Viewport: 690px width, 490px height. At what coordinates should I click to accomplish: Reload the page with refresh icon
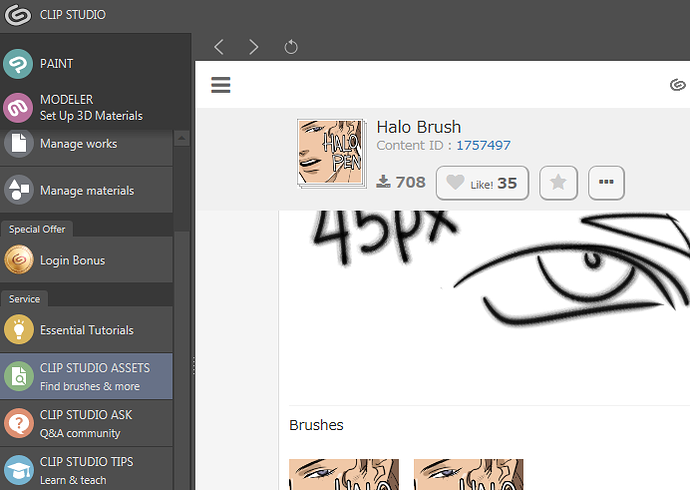tap(291, 47)
